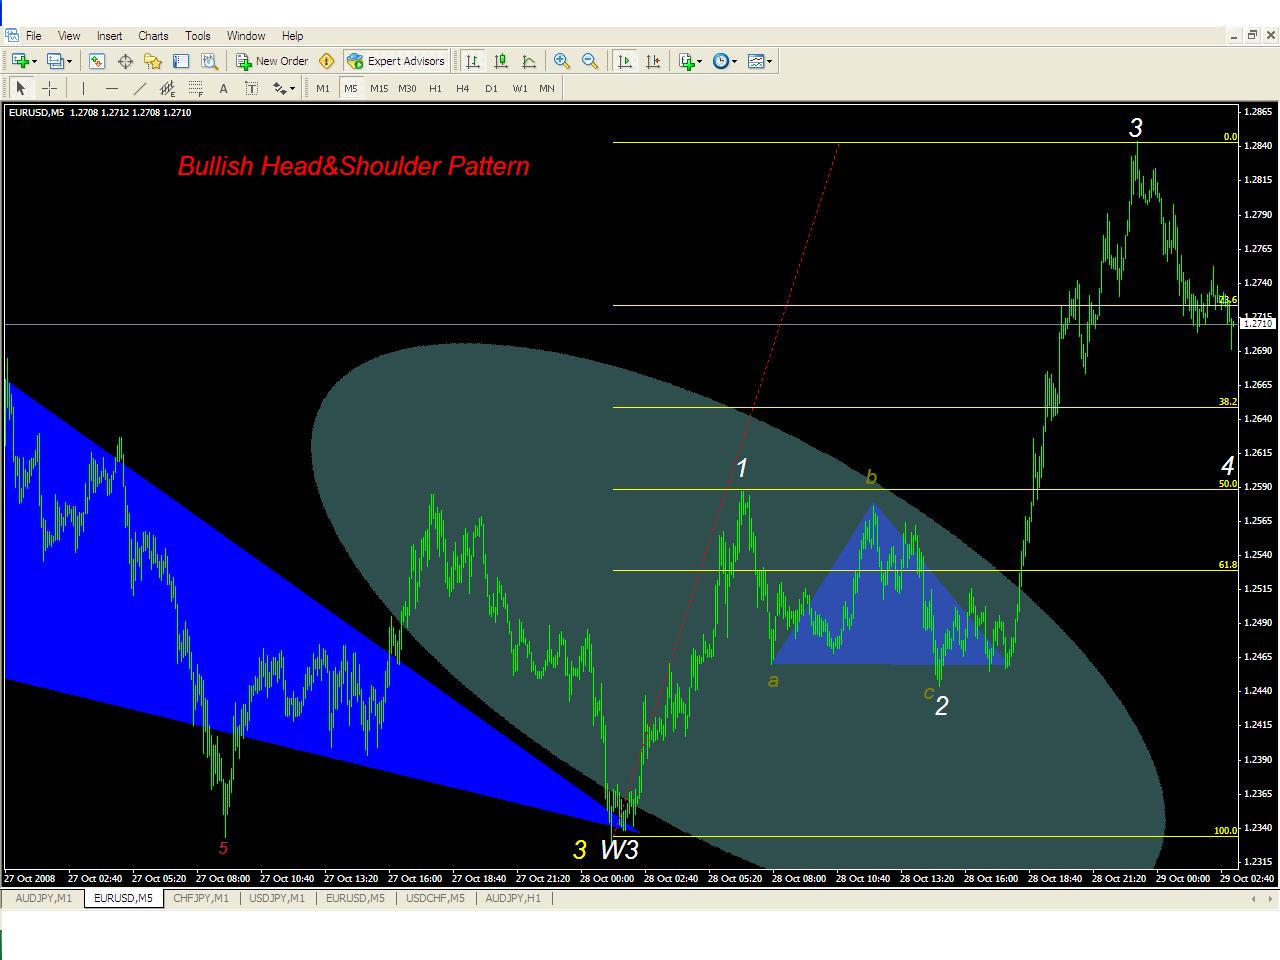Click the chart tabs scroll-right arrow
The height and width of the screenshot is (960, 1280).
click(x=1270, y=899)
